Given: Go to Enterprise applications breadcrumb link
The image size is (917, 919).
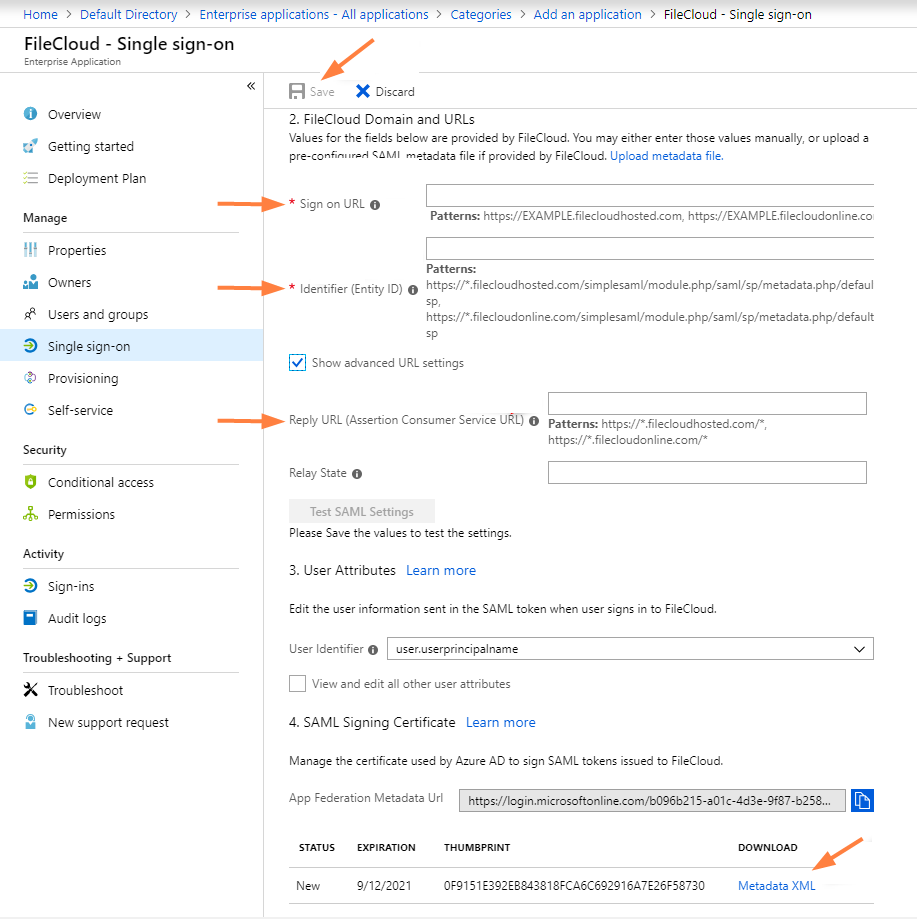Looking at the screenshot, I should click(x=313, y=14).
